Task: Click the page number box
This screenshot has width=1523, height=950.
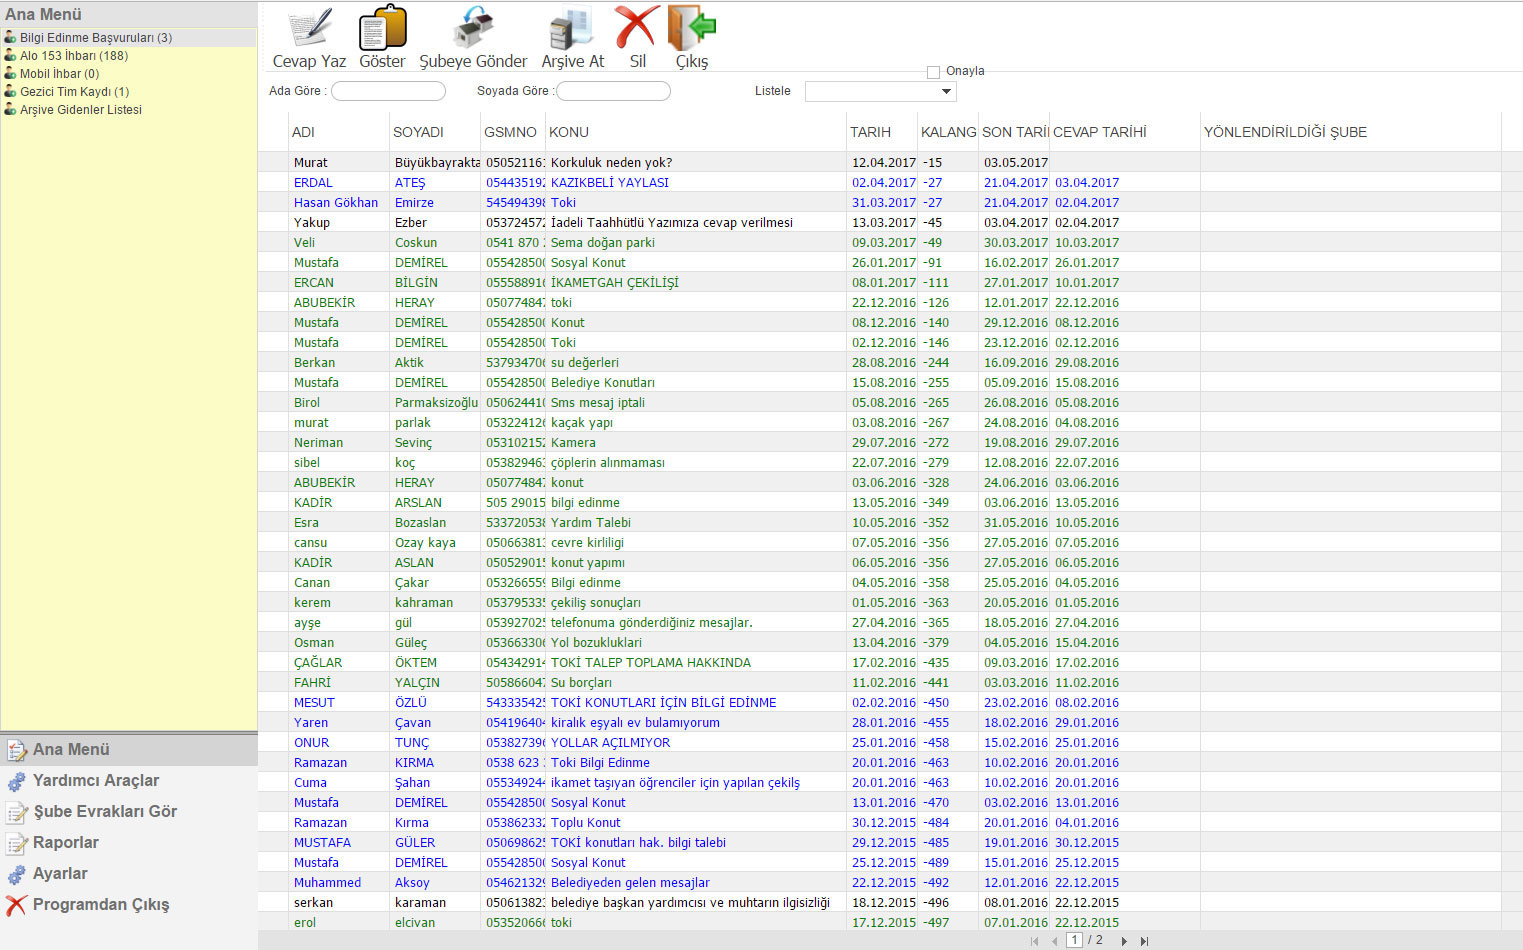Action: point(1075,940)
